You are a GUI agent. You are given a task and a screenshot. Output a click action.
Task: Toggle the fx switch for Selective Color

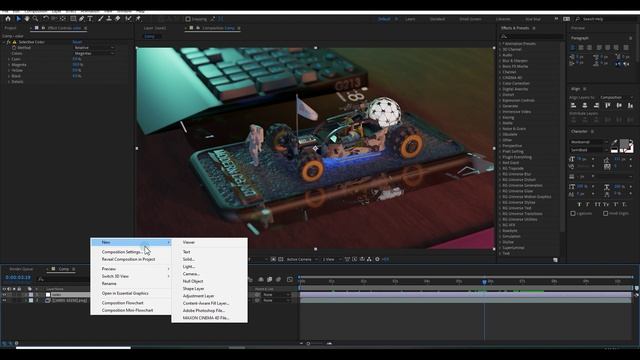point(9,42)
